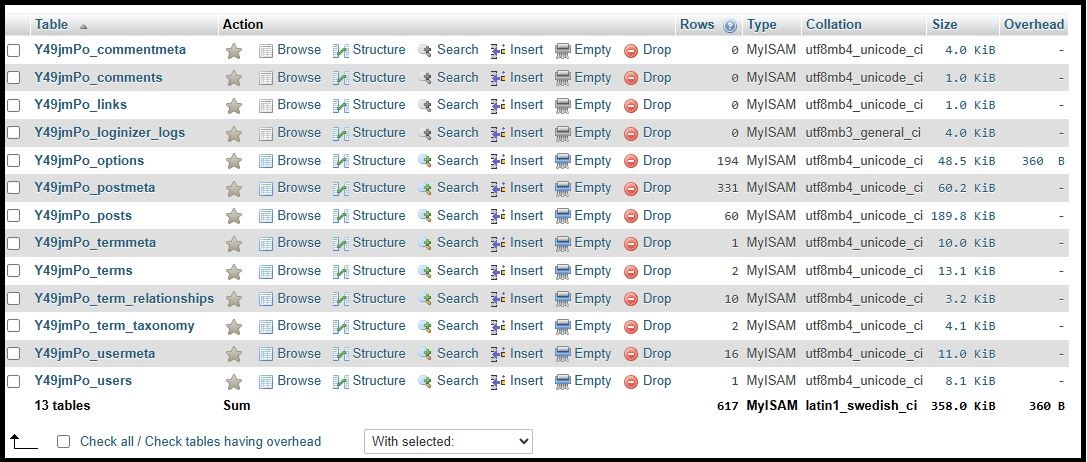
Task: Click favorite star for Y49jmPo_commentmeta table
Action: pyautogui.click(x=234, y=51)
